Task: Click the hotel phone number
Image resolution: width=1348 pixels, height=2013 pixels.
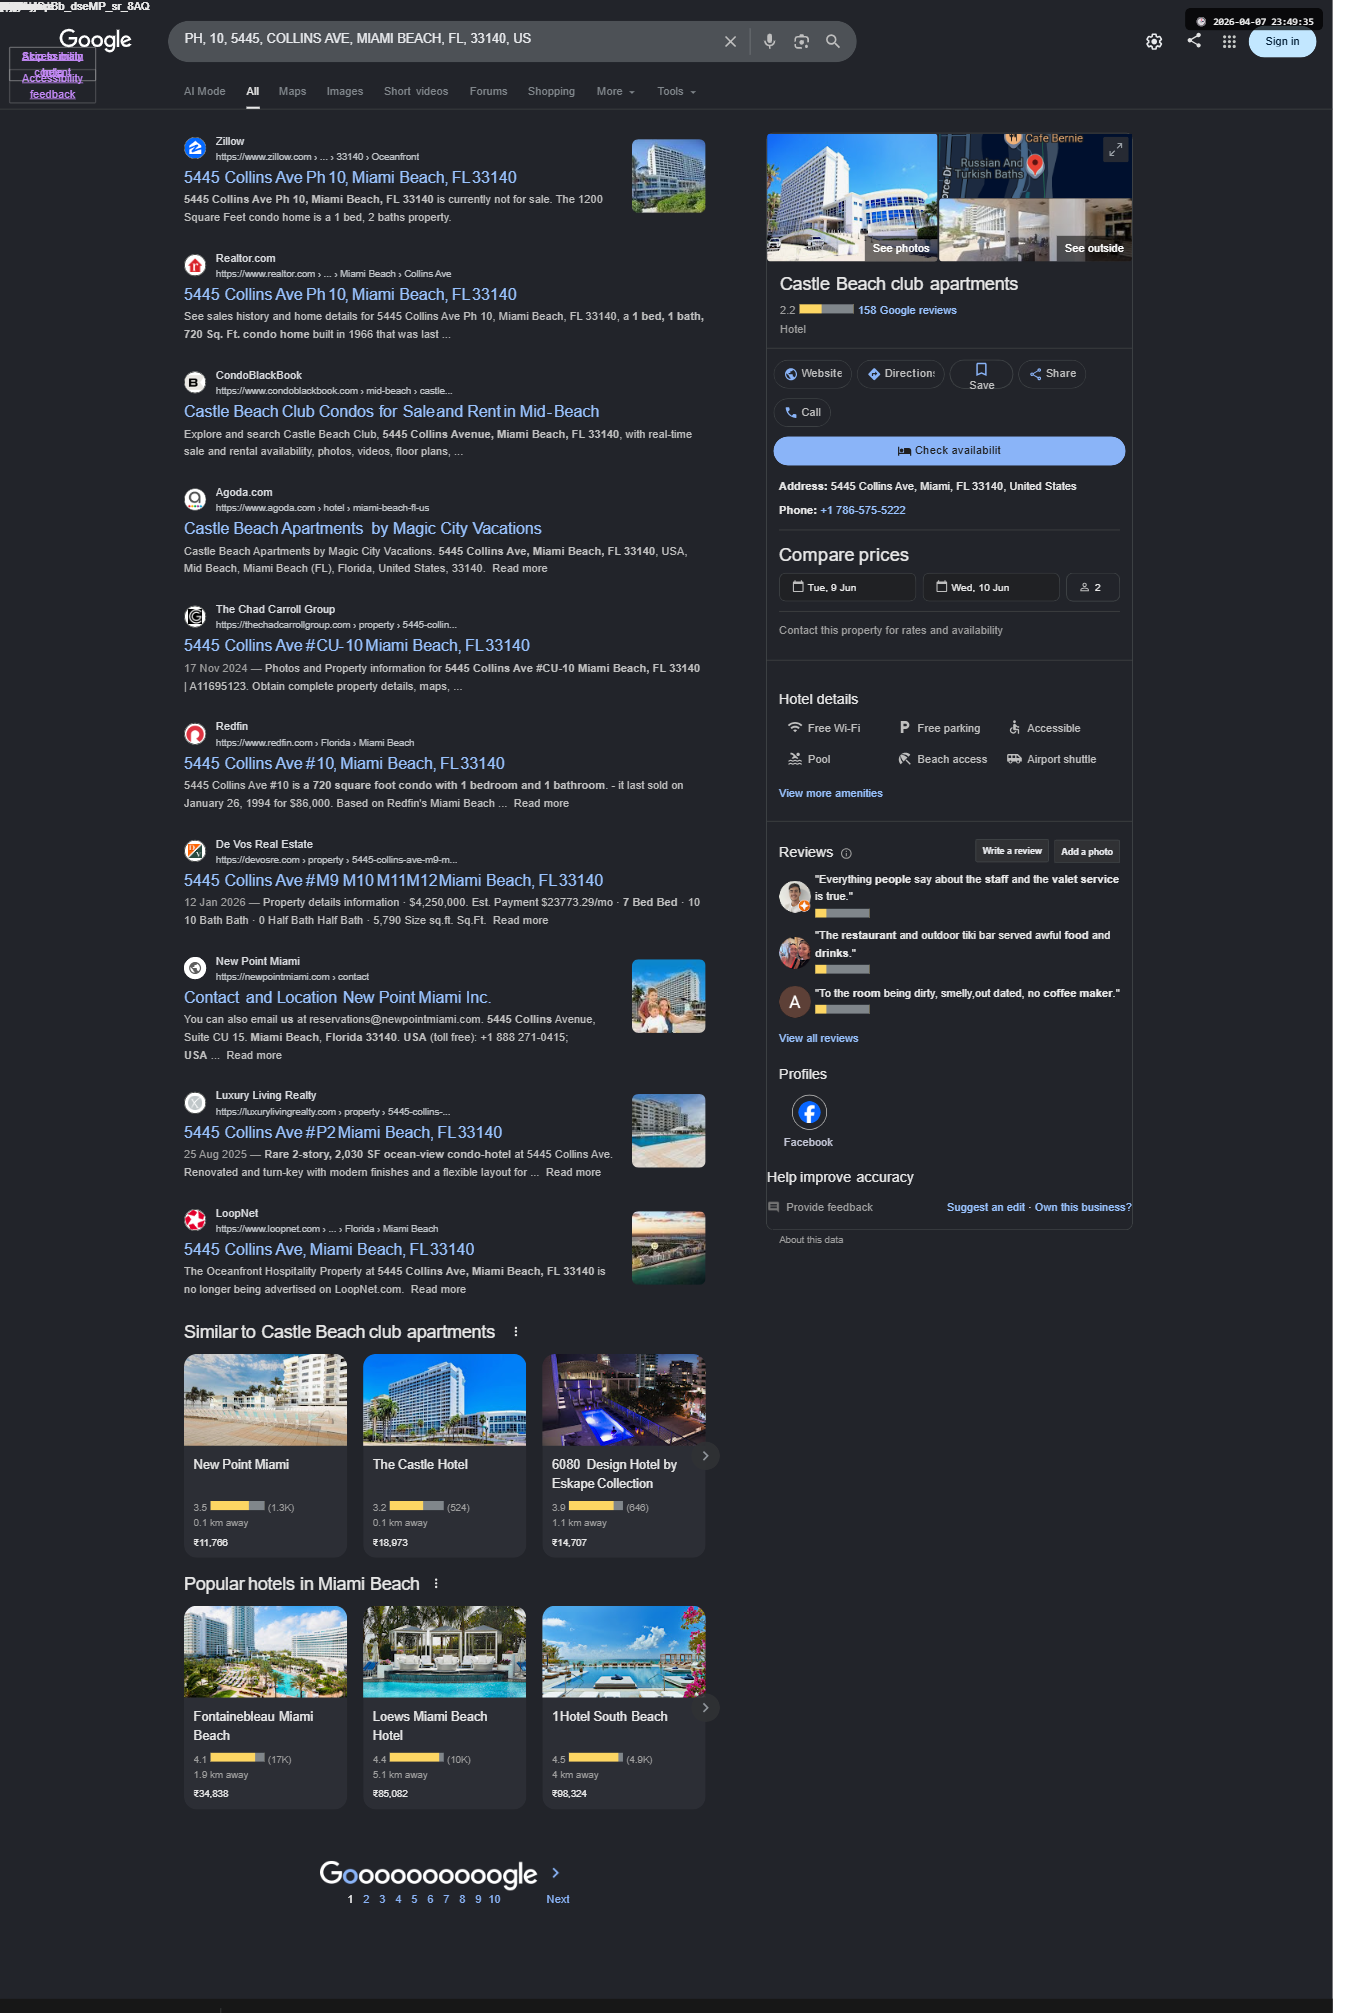Action: (x=863, y=511)
